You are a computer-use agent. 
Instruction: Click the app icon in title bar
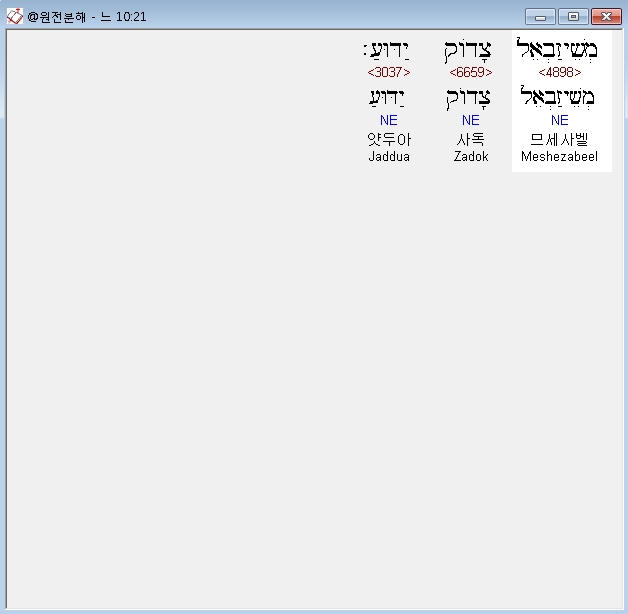click(15, 16)
